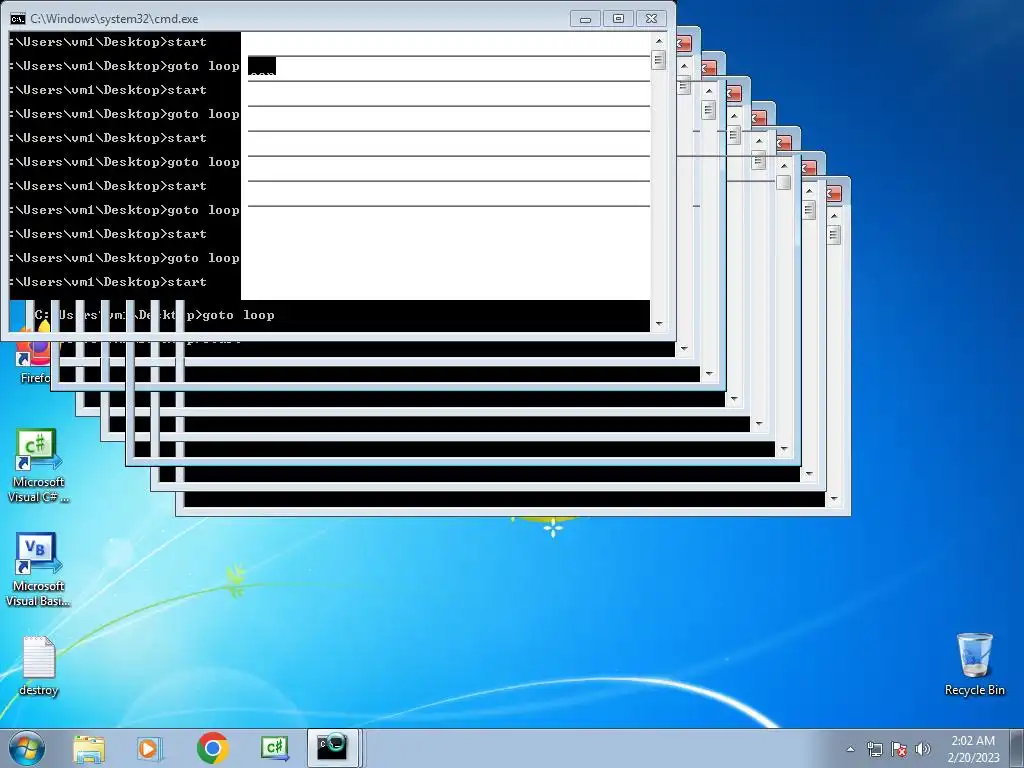Screen dimensions: 1024x768
Task: Close the rearmost cmd window
Action: point(834,193)
